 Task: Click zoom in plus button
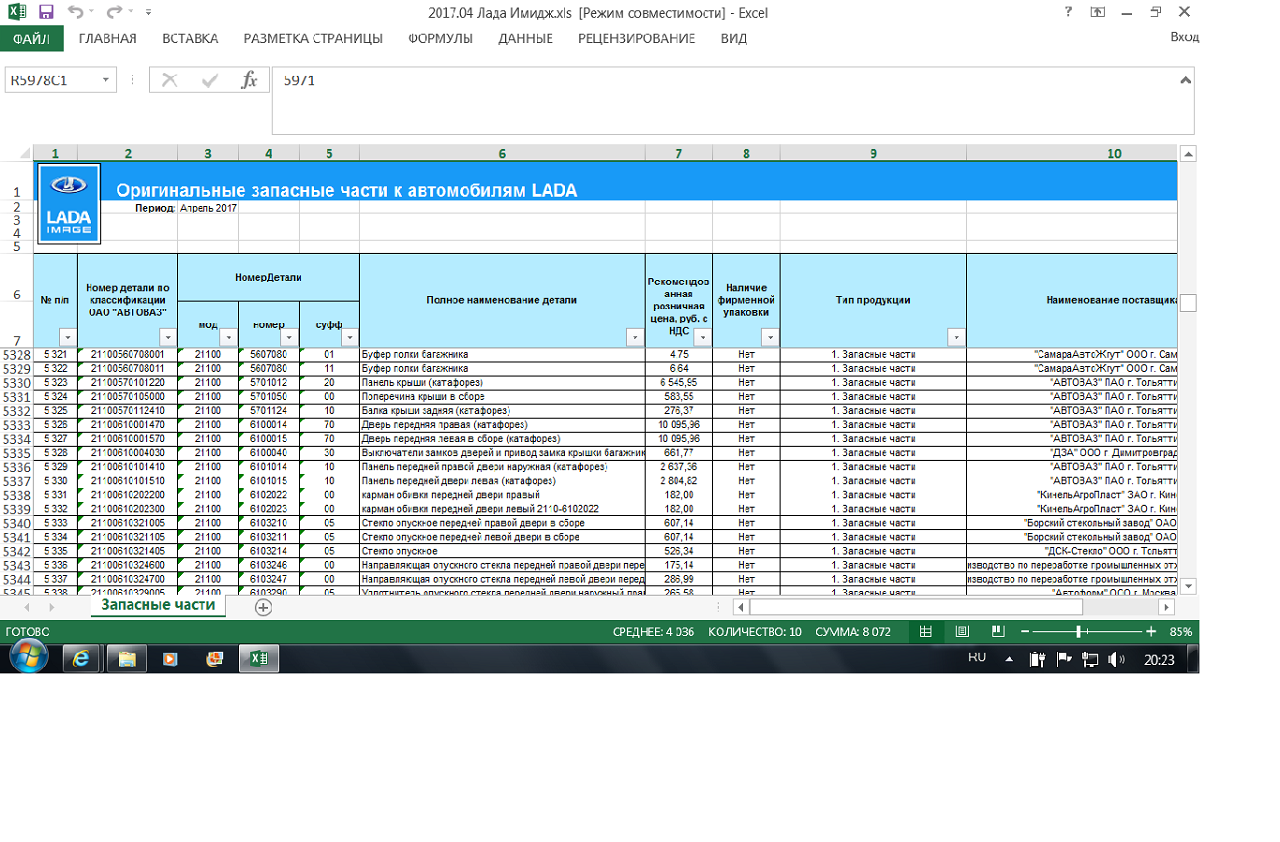1151,632
